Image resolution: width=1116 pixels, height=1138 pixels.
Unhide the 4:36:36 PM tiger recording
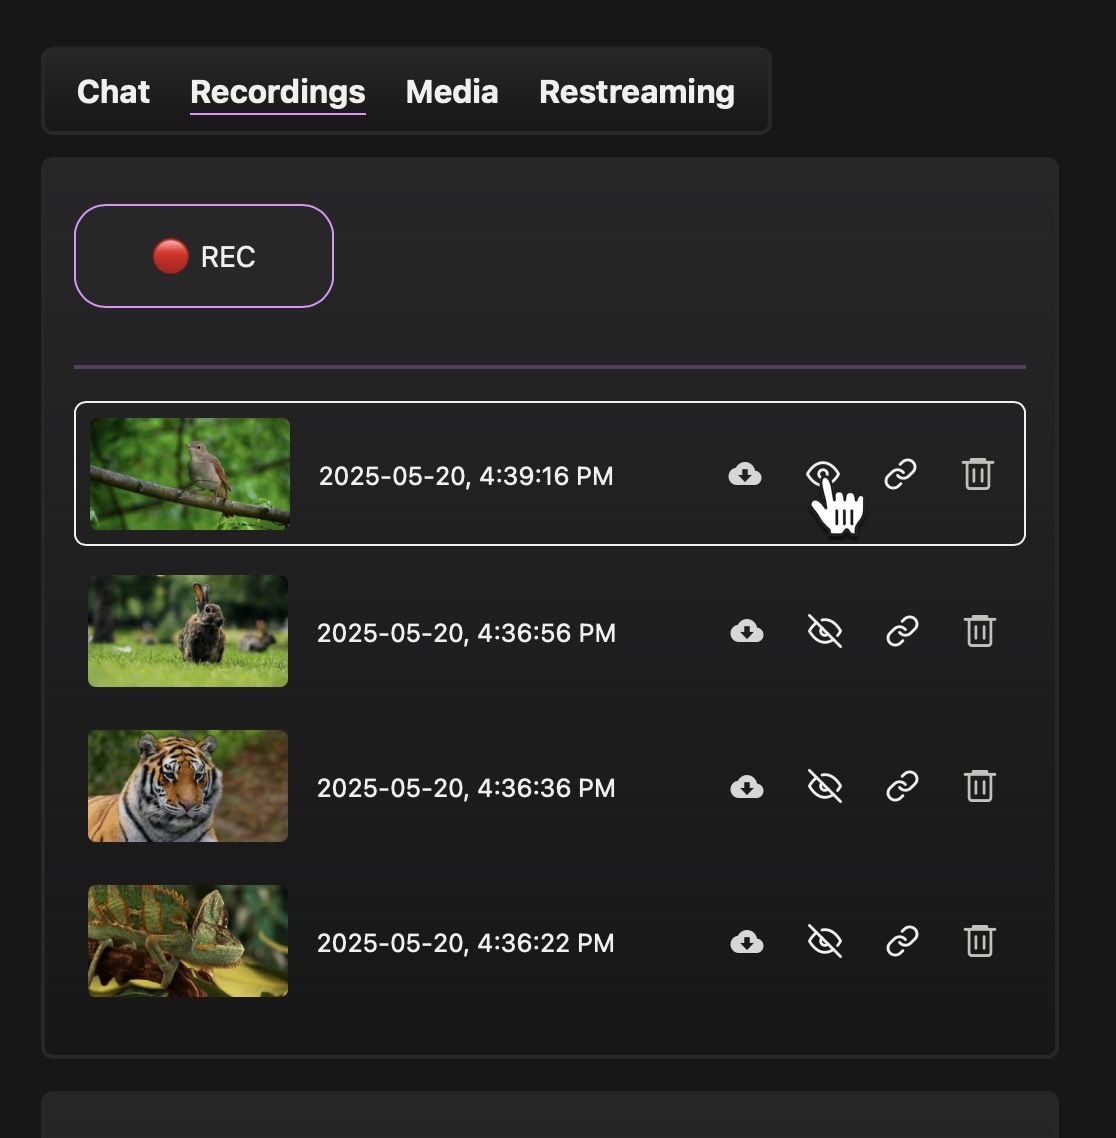coord(825,787)
